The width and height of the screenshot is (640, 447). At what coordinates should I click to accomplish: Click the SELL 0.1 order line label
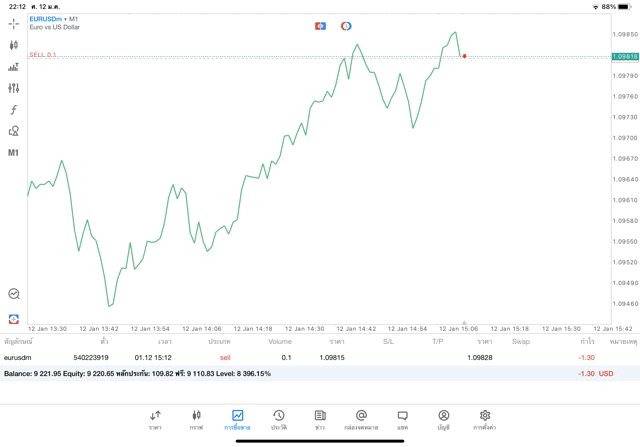click(x=43, y=55)
